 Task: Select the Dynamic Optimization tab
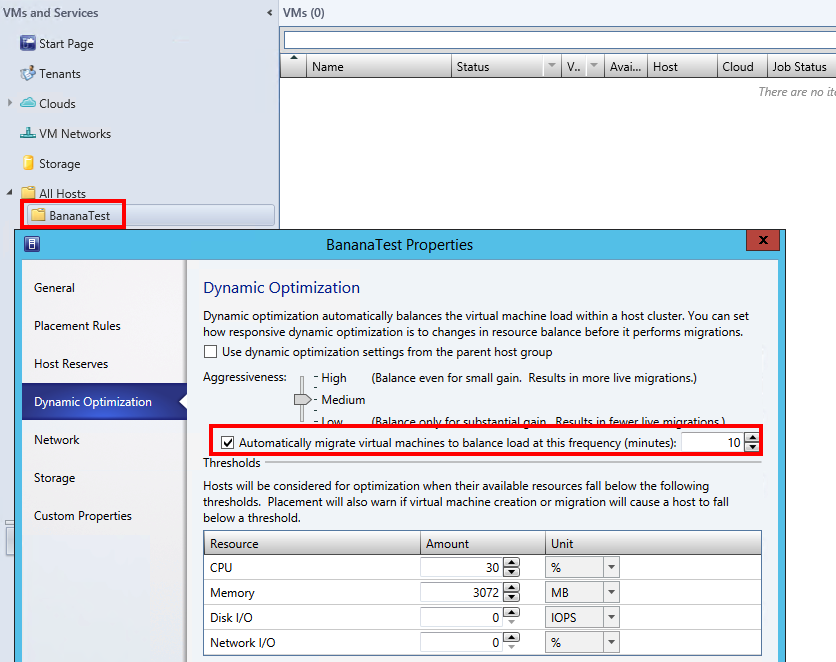[104, 401]
